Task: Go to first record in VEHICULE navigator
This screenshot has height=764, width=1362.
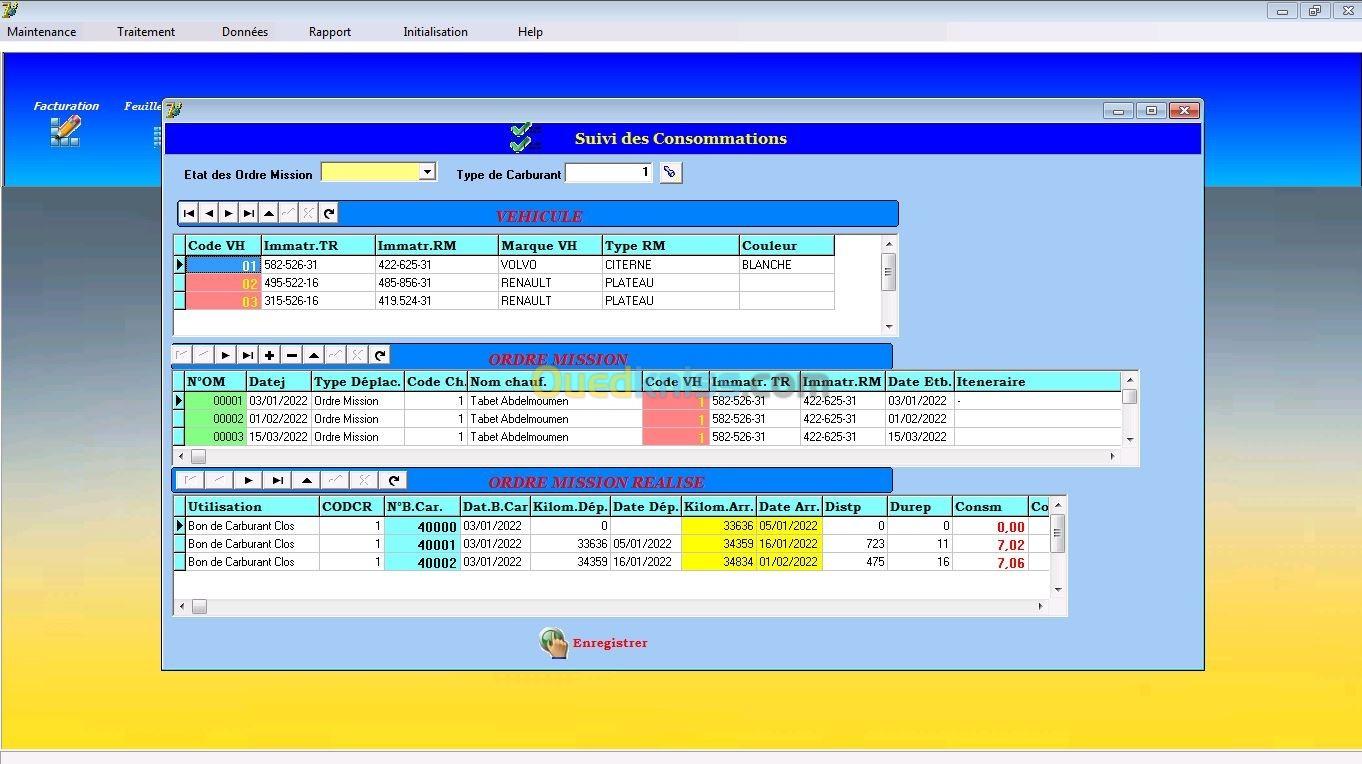Action: coord(189,213)
